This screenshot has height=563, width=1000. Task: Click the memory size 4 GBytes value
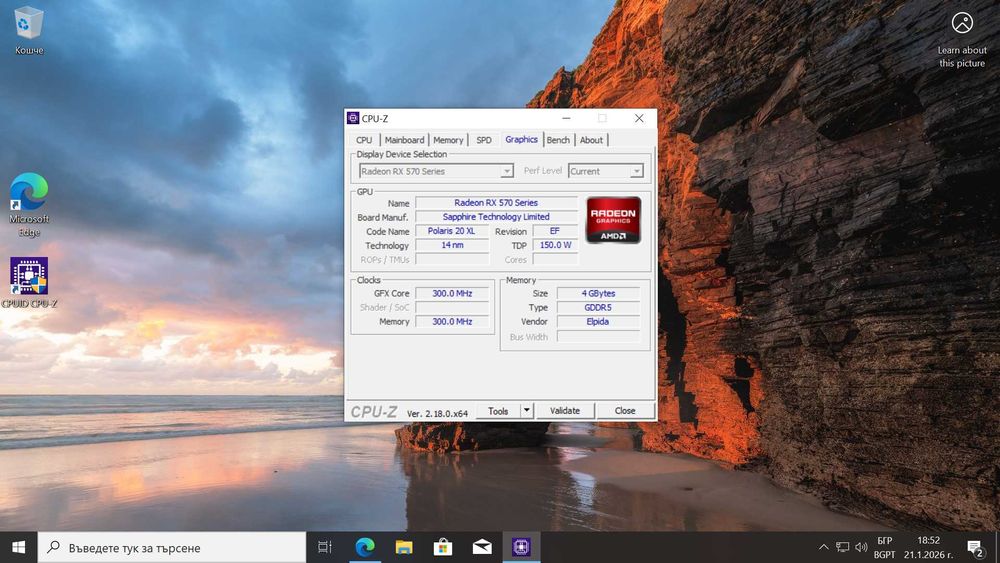598,293
